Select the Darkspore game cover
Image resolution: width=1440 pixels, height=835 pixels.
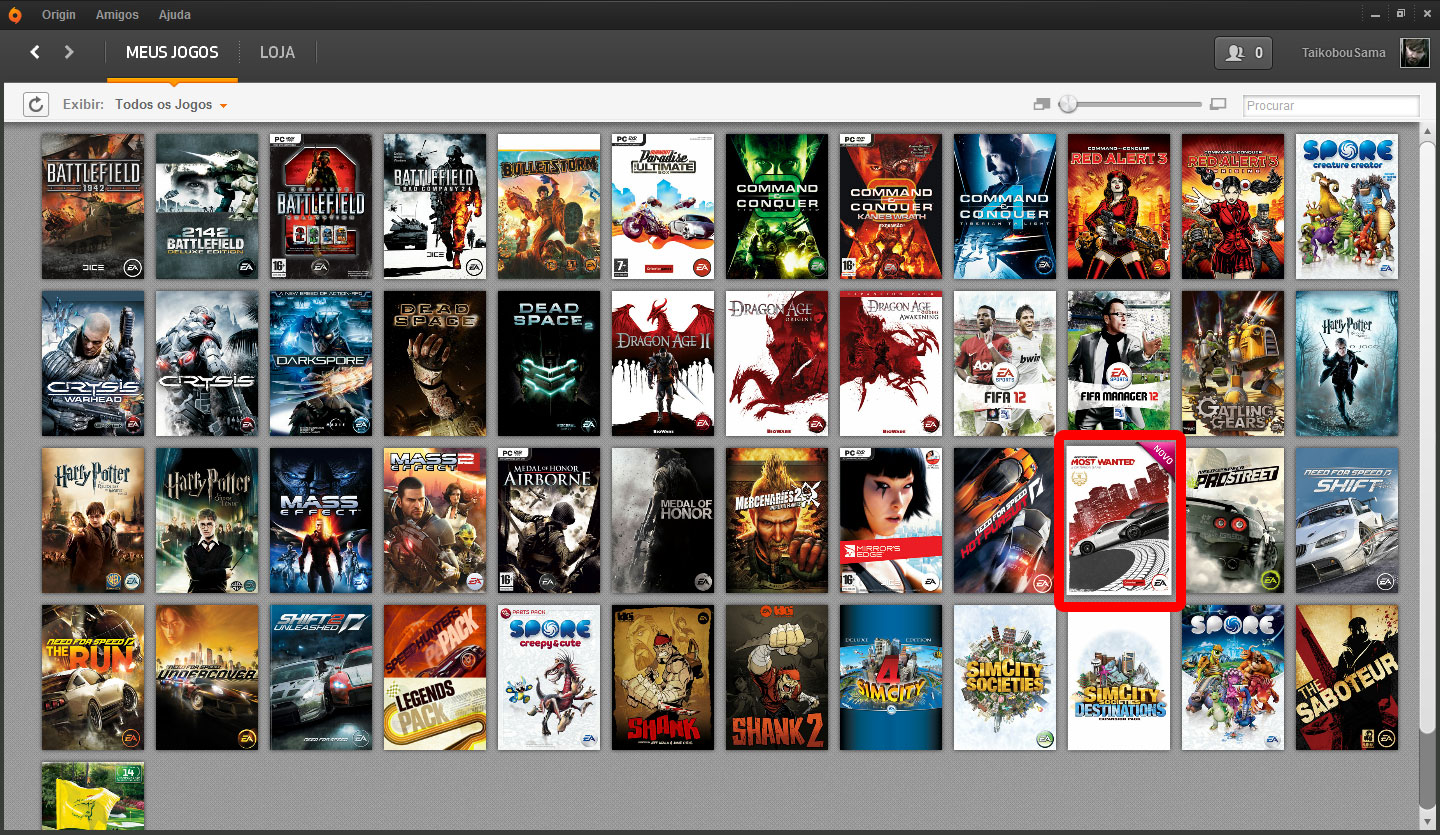tap(321, 363)
